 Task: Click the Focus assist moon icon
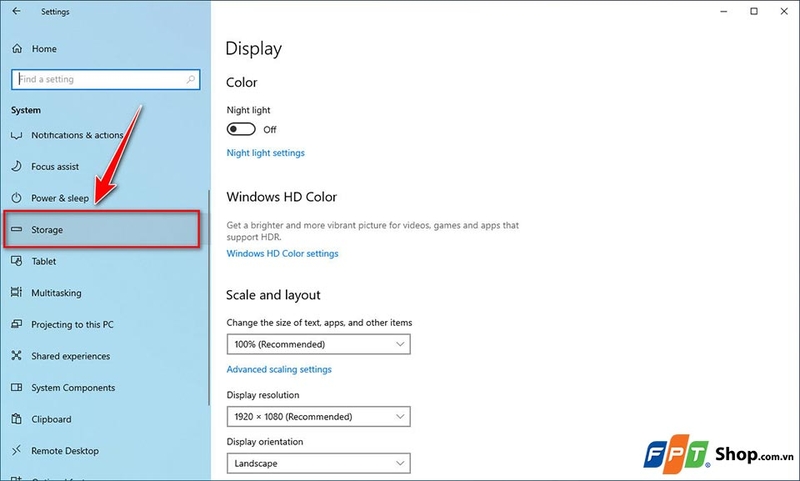click(x=16, y=166)
